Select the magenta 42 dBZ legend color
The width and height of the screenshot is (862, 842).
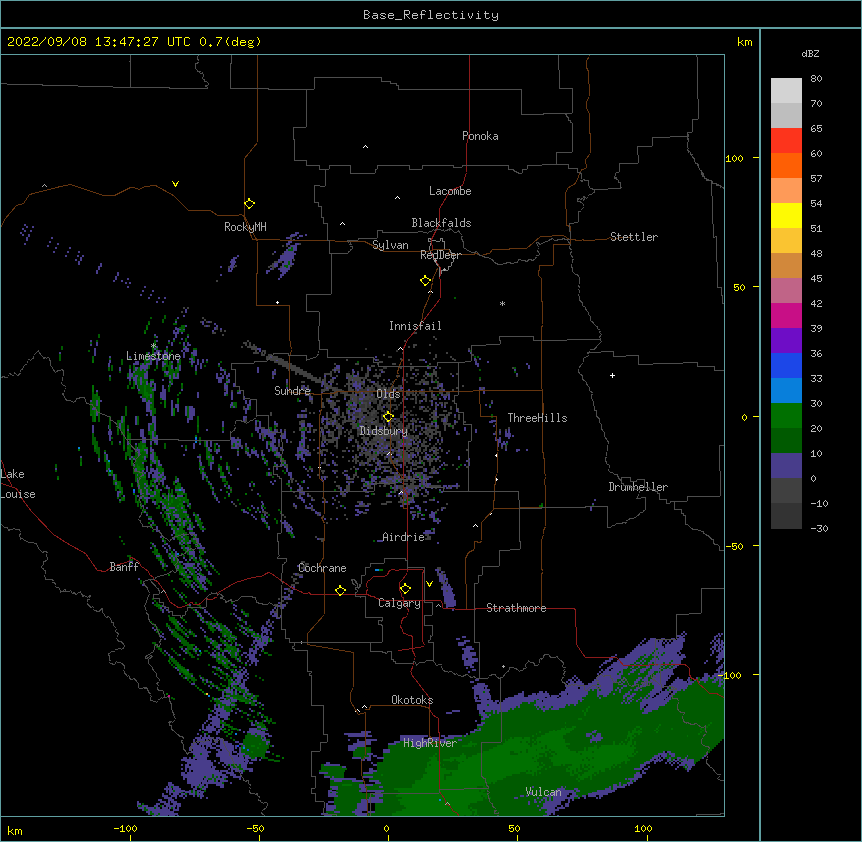(786, 315)
